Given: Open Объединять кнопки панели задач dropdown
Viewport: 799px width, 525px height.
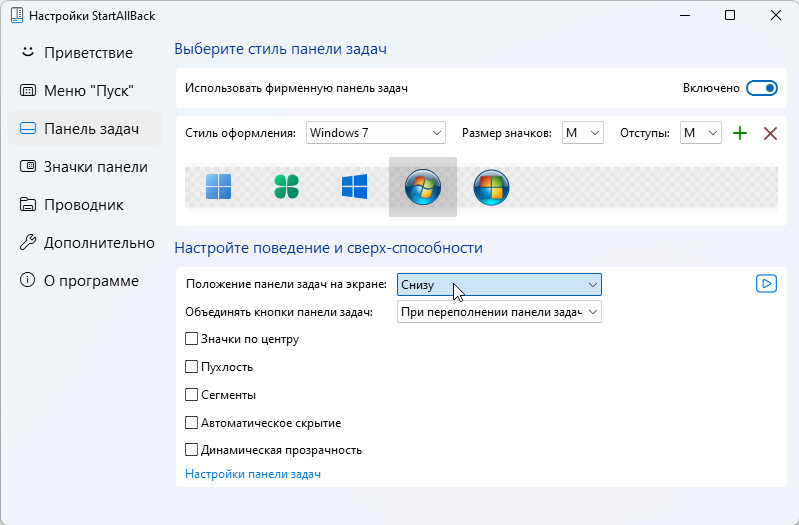Looking at the screenshot, I should click(499, 312).
